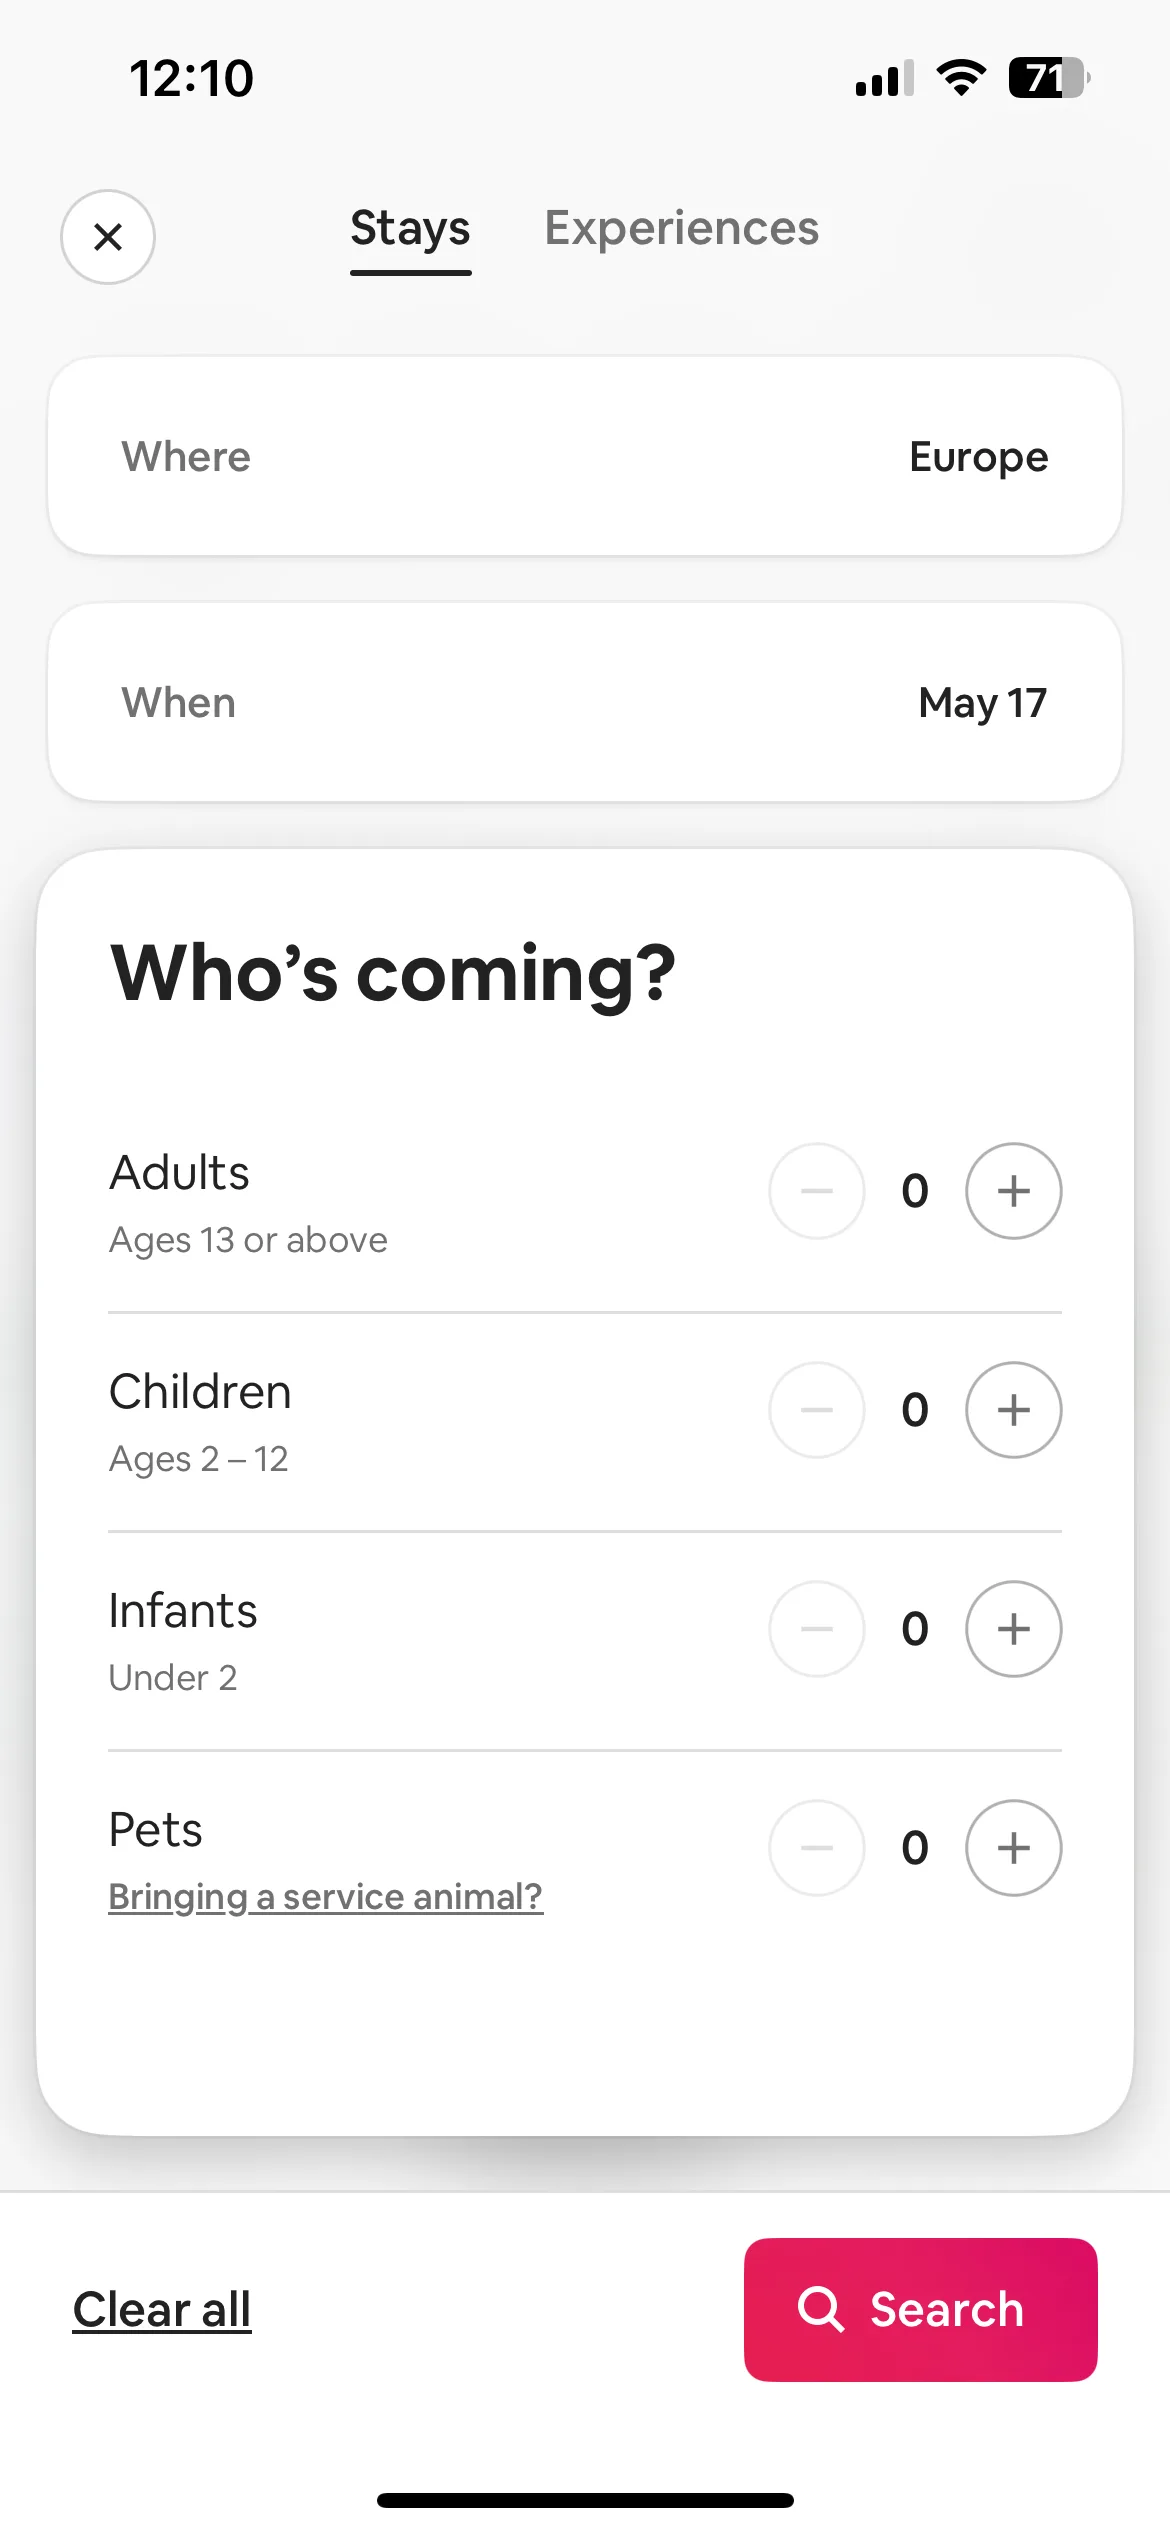The width and height of the screenshot is (1170, 2532).
Task: Tap the Wi-Fi status icon
Action: (961, 78)
